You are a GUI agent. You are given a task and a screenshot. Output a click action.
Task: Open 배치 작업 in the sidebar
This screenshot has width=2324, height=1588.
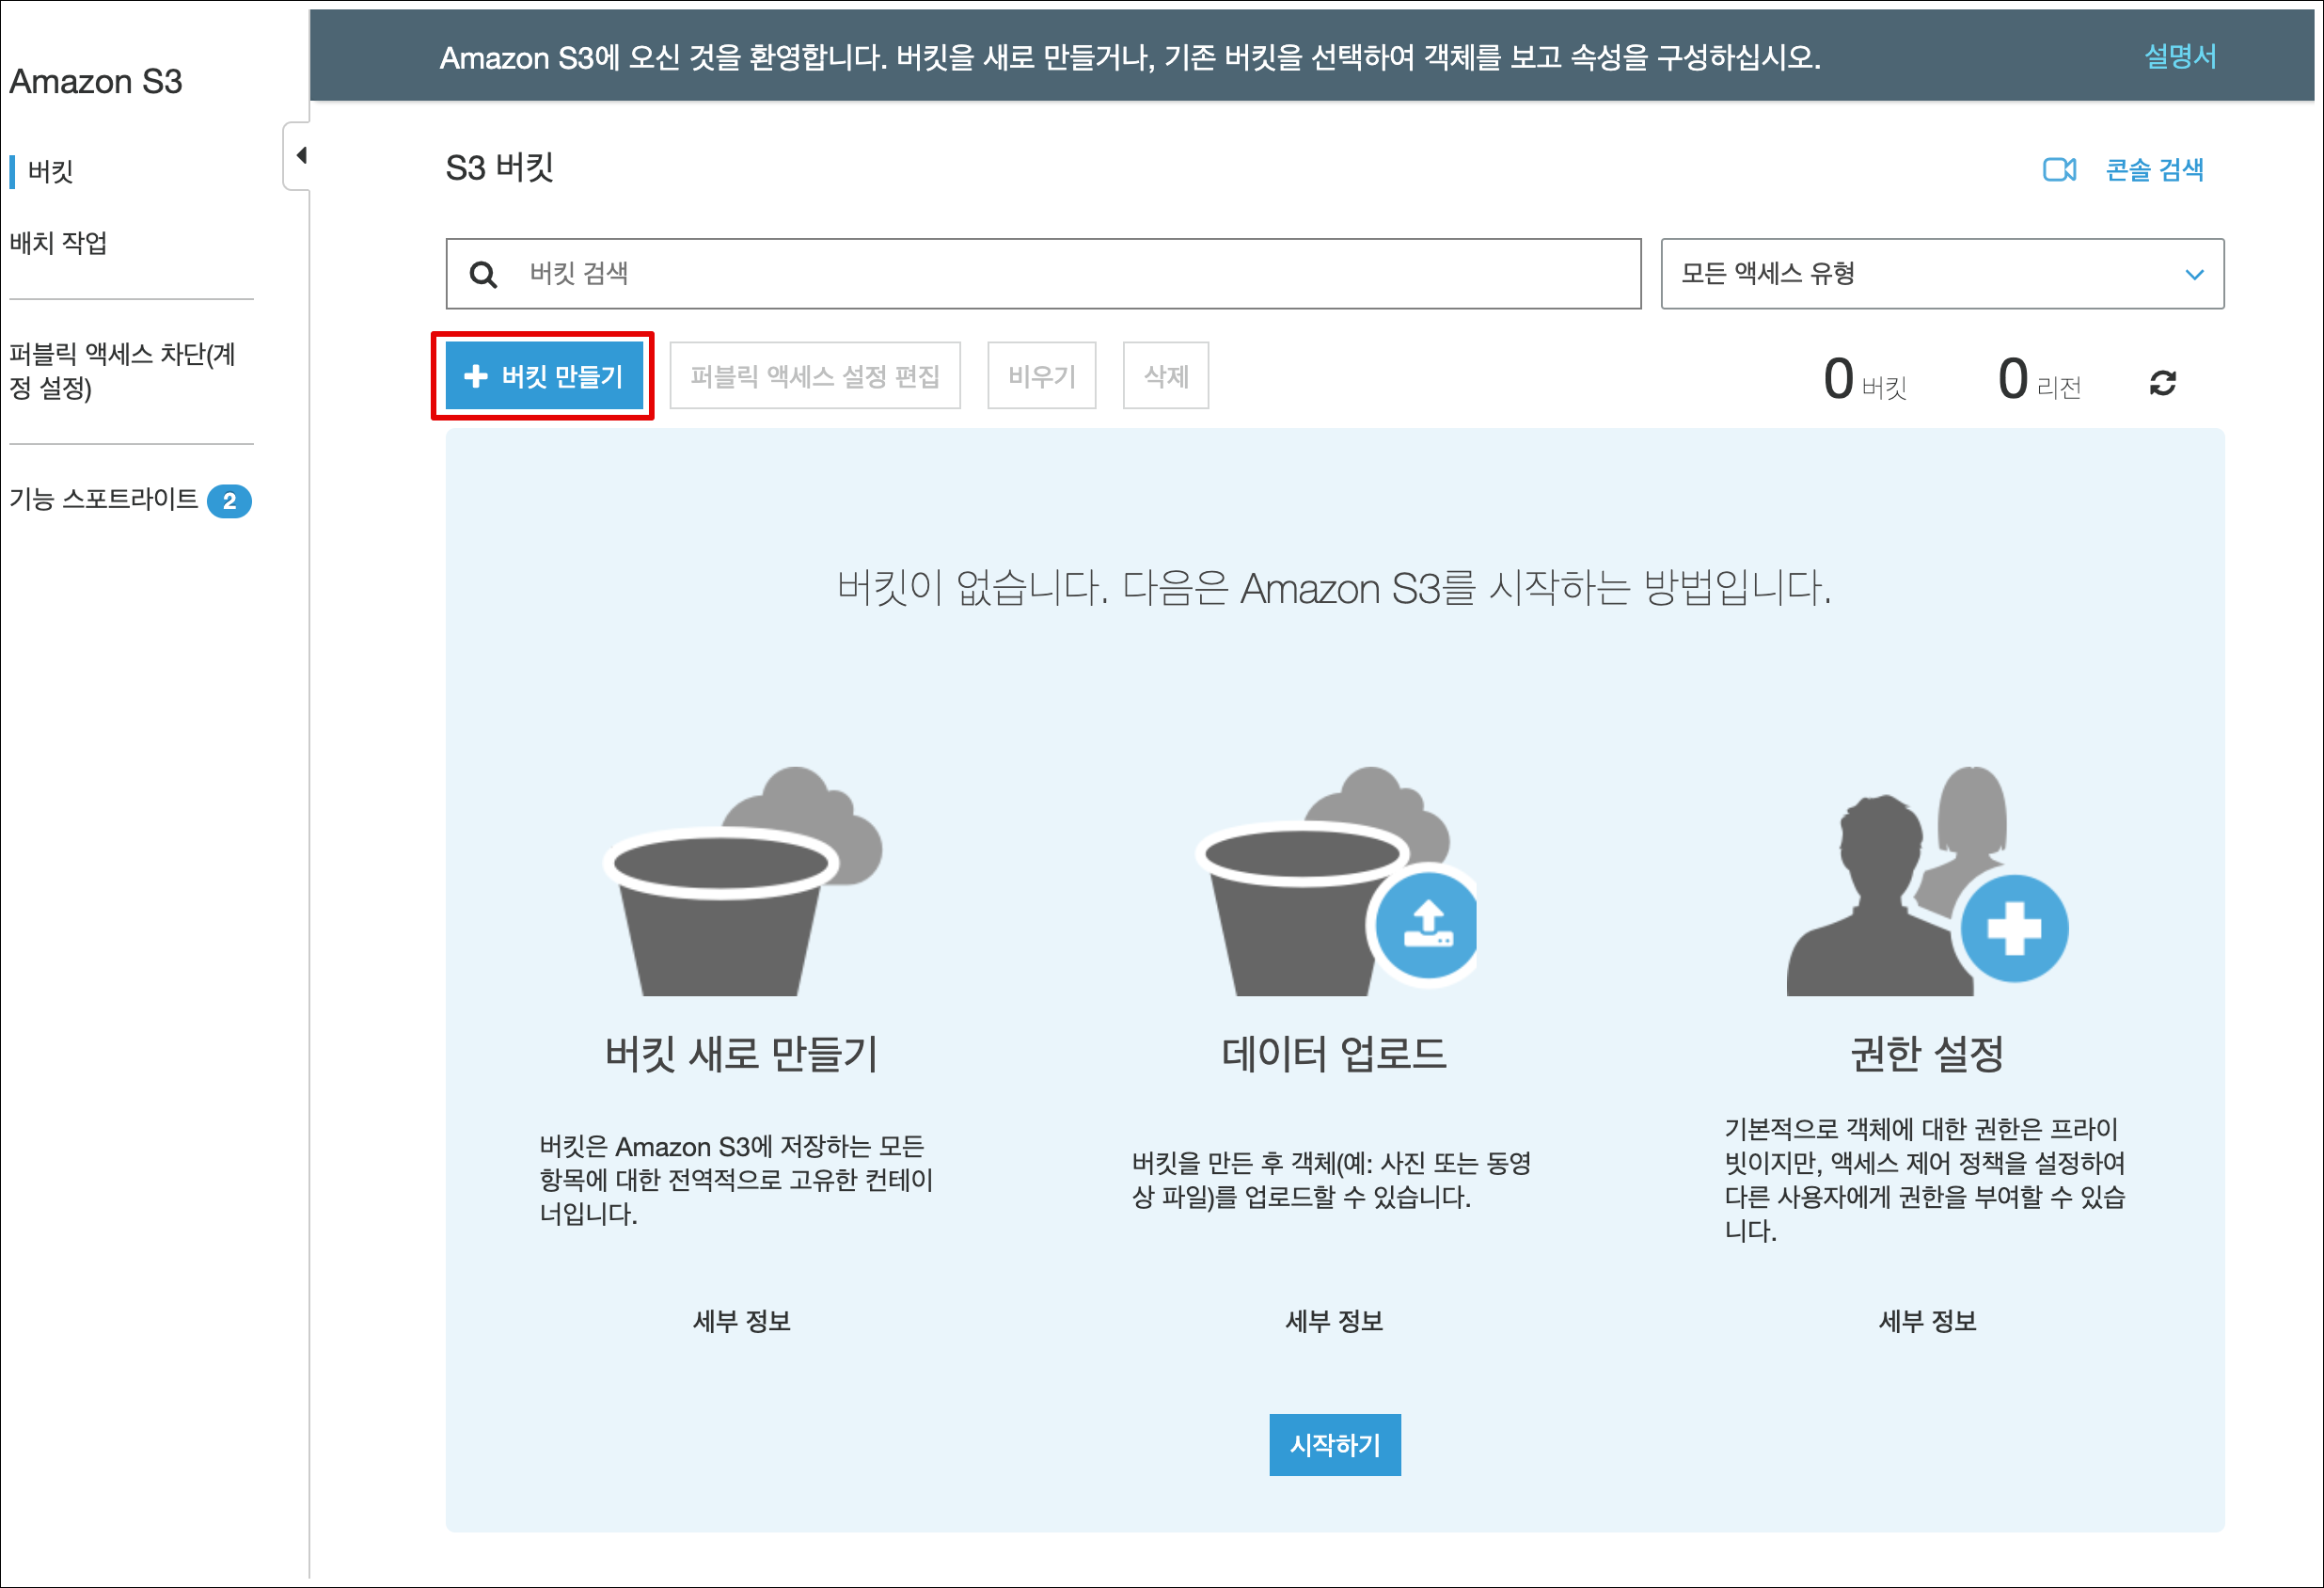coord(58,243)
